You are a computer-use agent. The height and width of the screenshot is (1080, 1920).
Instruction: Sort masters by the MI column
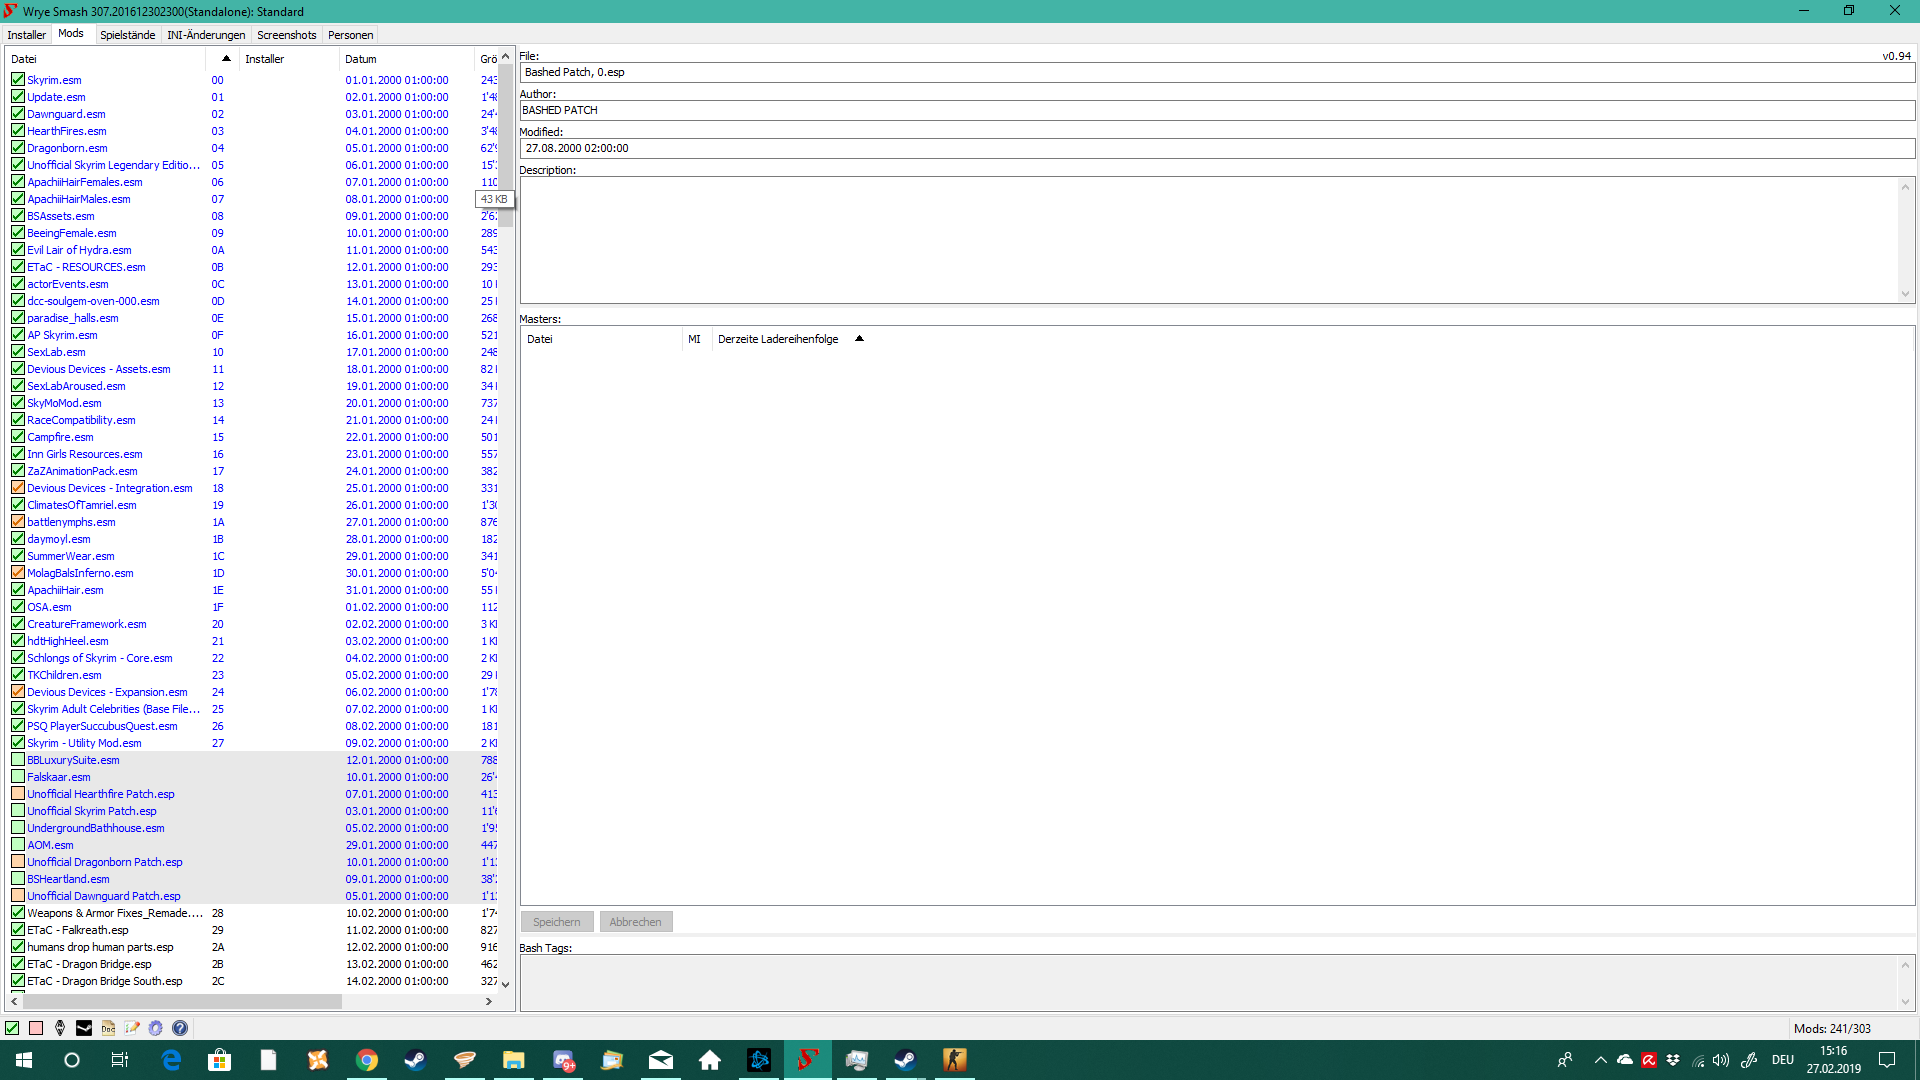click(x=695, y=339)
